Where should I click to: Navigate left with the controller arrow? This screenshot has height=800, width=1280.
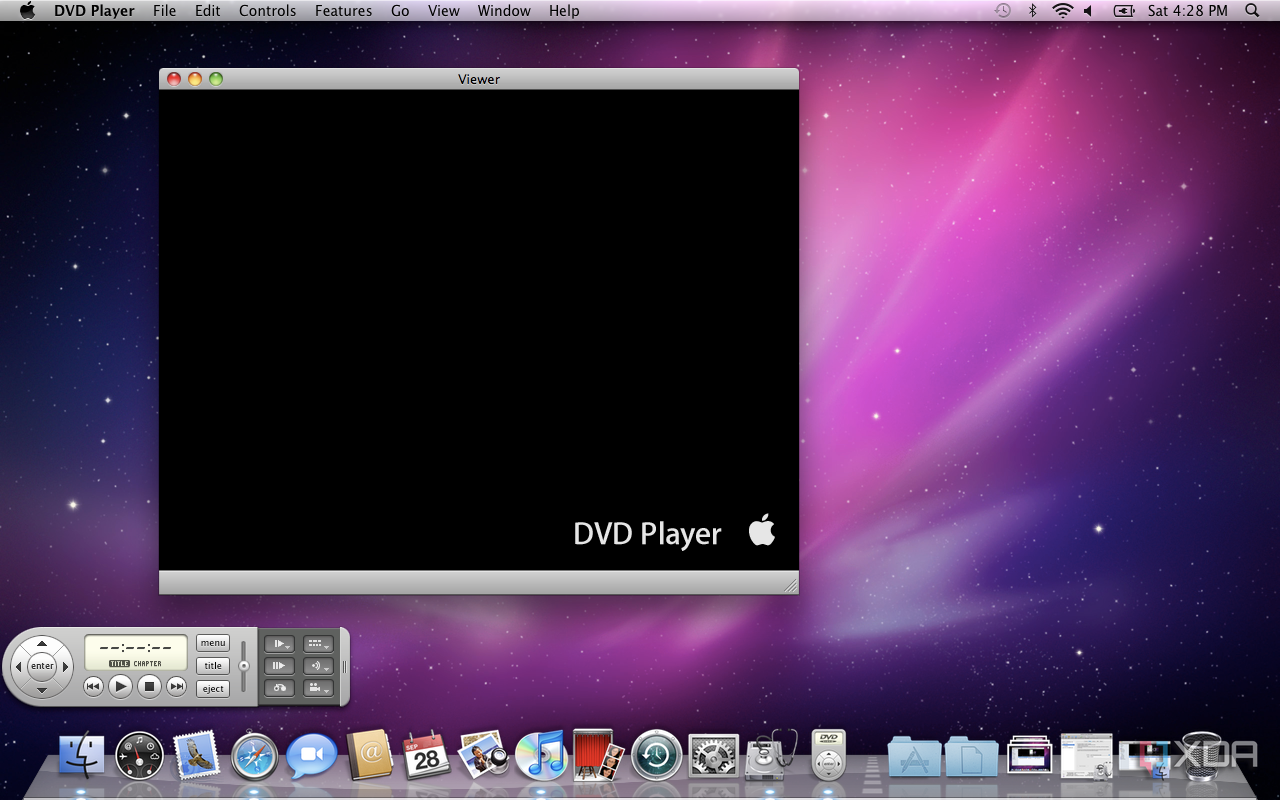pos(18,666)
